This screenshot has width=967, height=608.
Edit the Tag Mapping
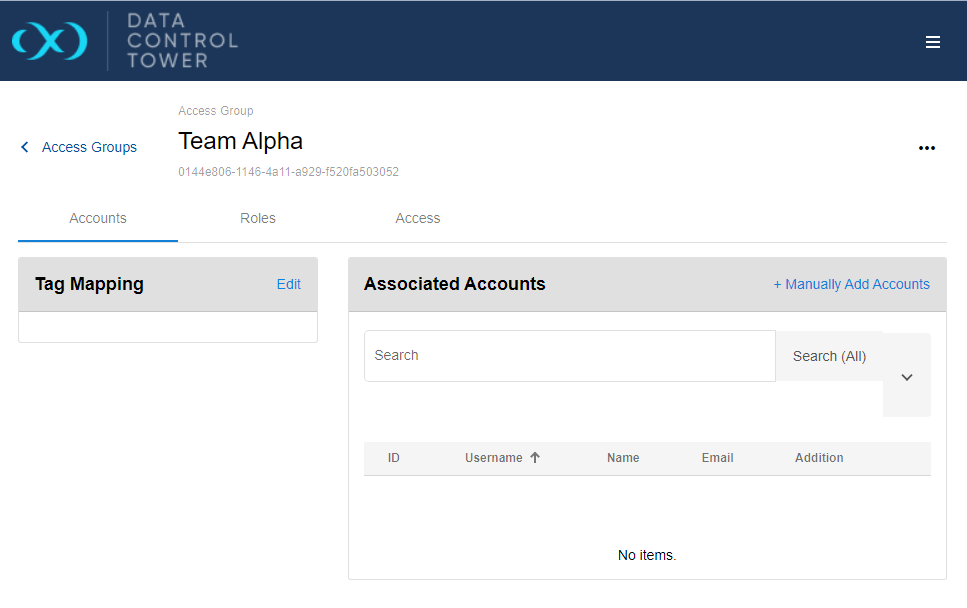(x=288, y=284)
